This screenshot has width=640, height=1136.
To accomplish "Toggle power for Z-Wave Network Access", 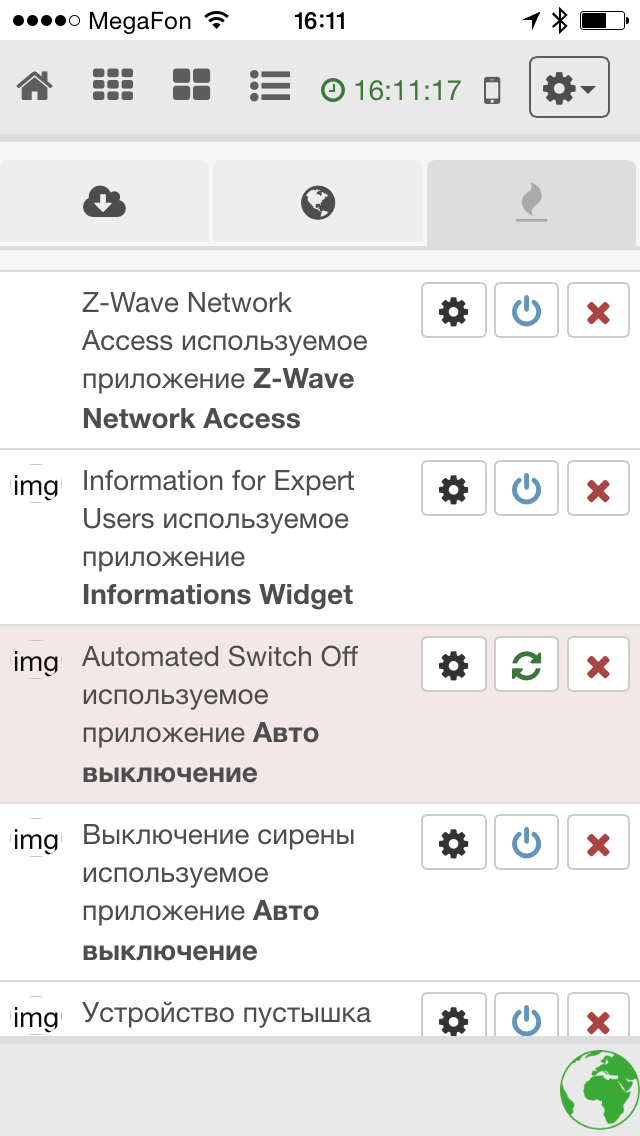I will pyautogui.click(x=526, y=313).
